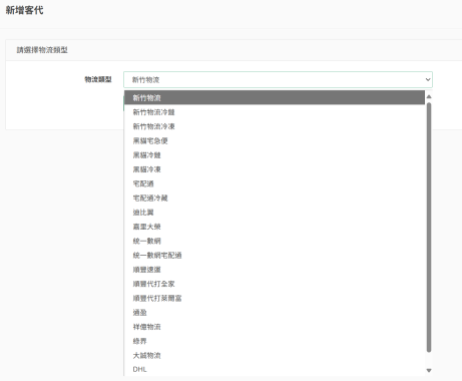Choose 通盈 logistics type
The image size is (462, 381).
coord(275,313)
